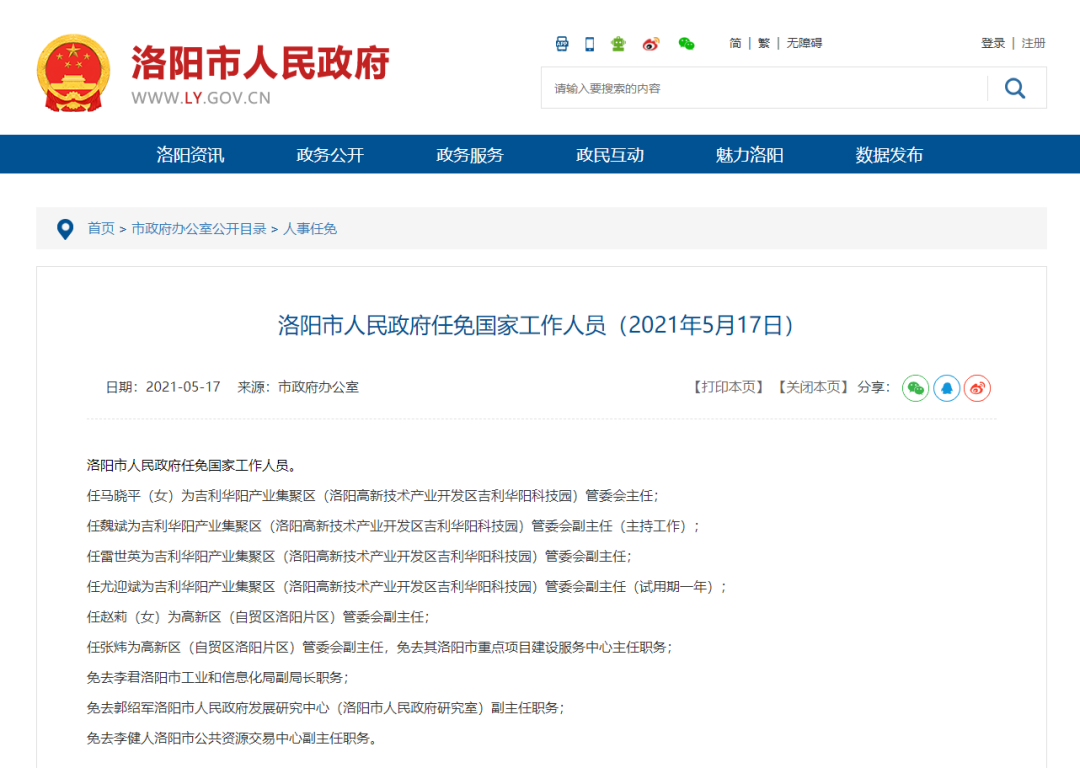Open 政务公开 navigation menu

(x=330, y=155)
